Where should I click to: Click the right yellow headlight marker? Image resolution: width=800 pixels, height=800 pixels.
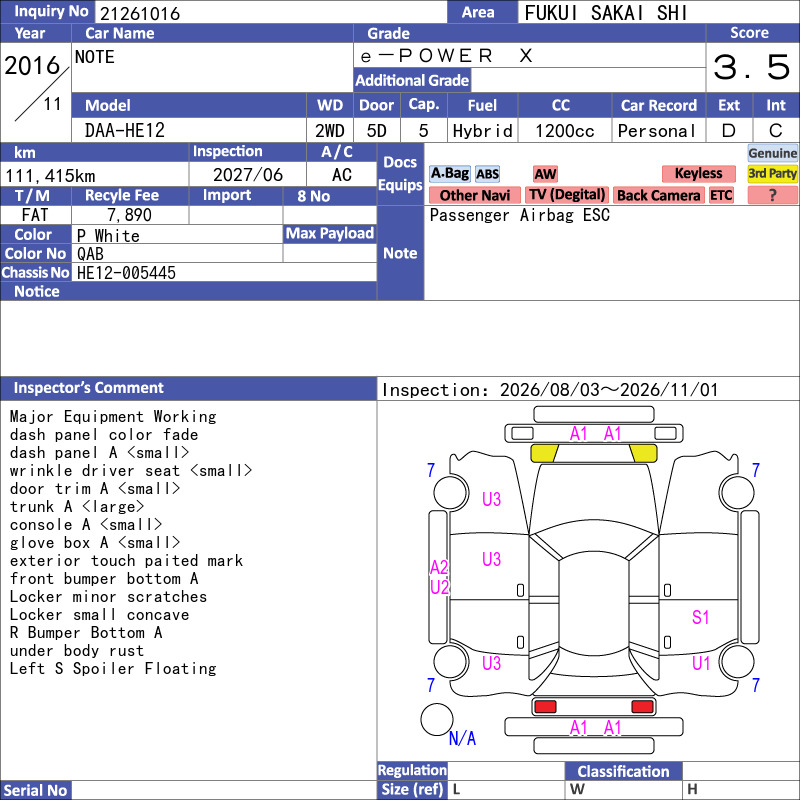pyautogui.click(x=643, y=454)
